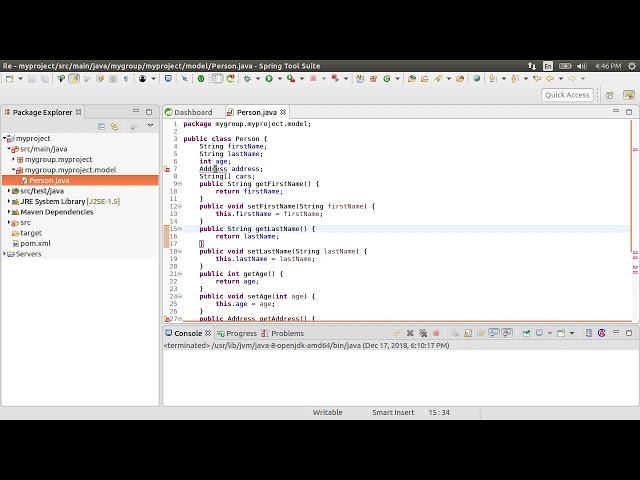The image size is (640, 480).
Task: Close the Person.java editor tab
Action: coord(283,112)
